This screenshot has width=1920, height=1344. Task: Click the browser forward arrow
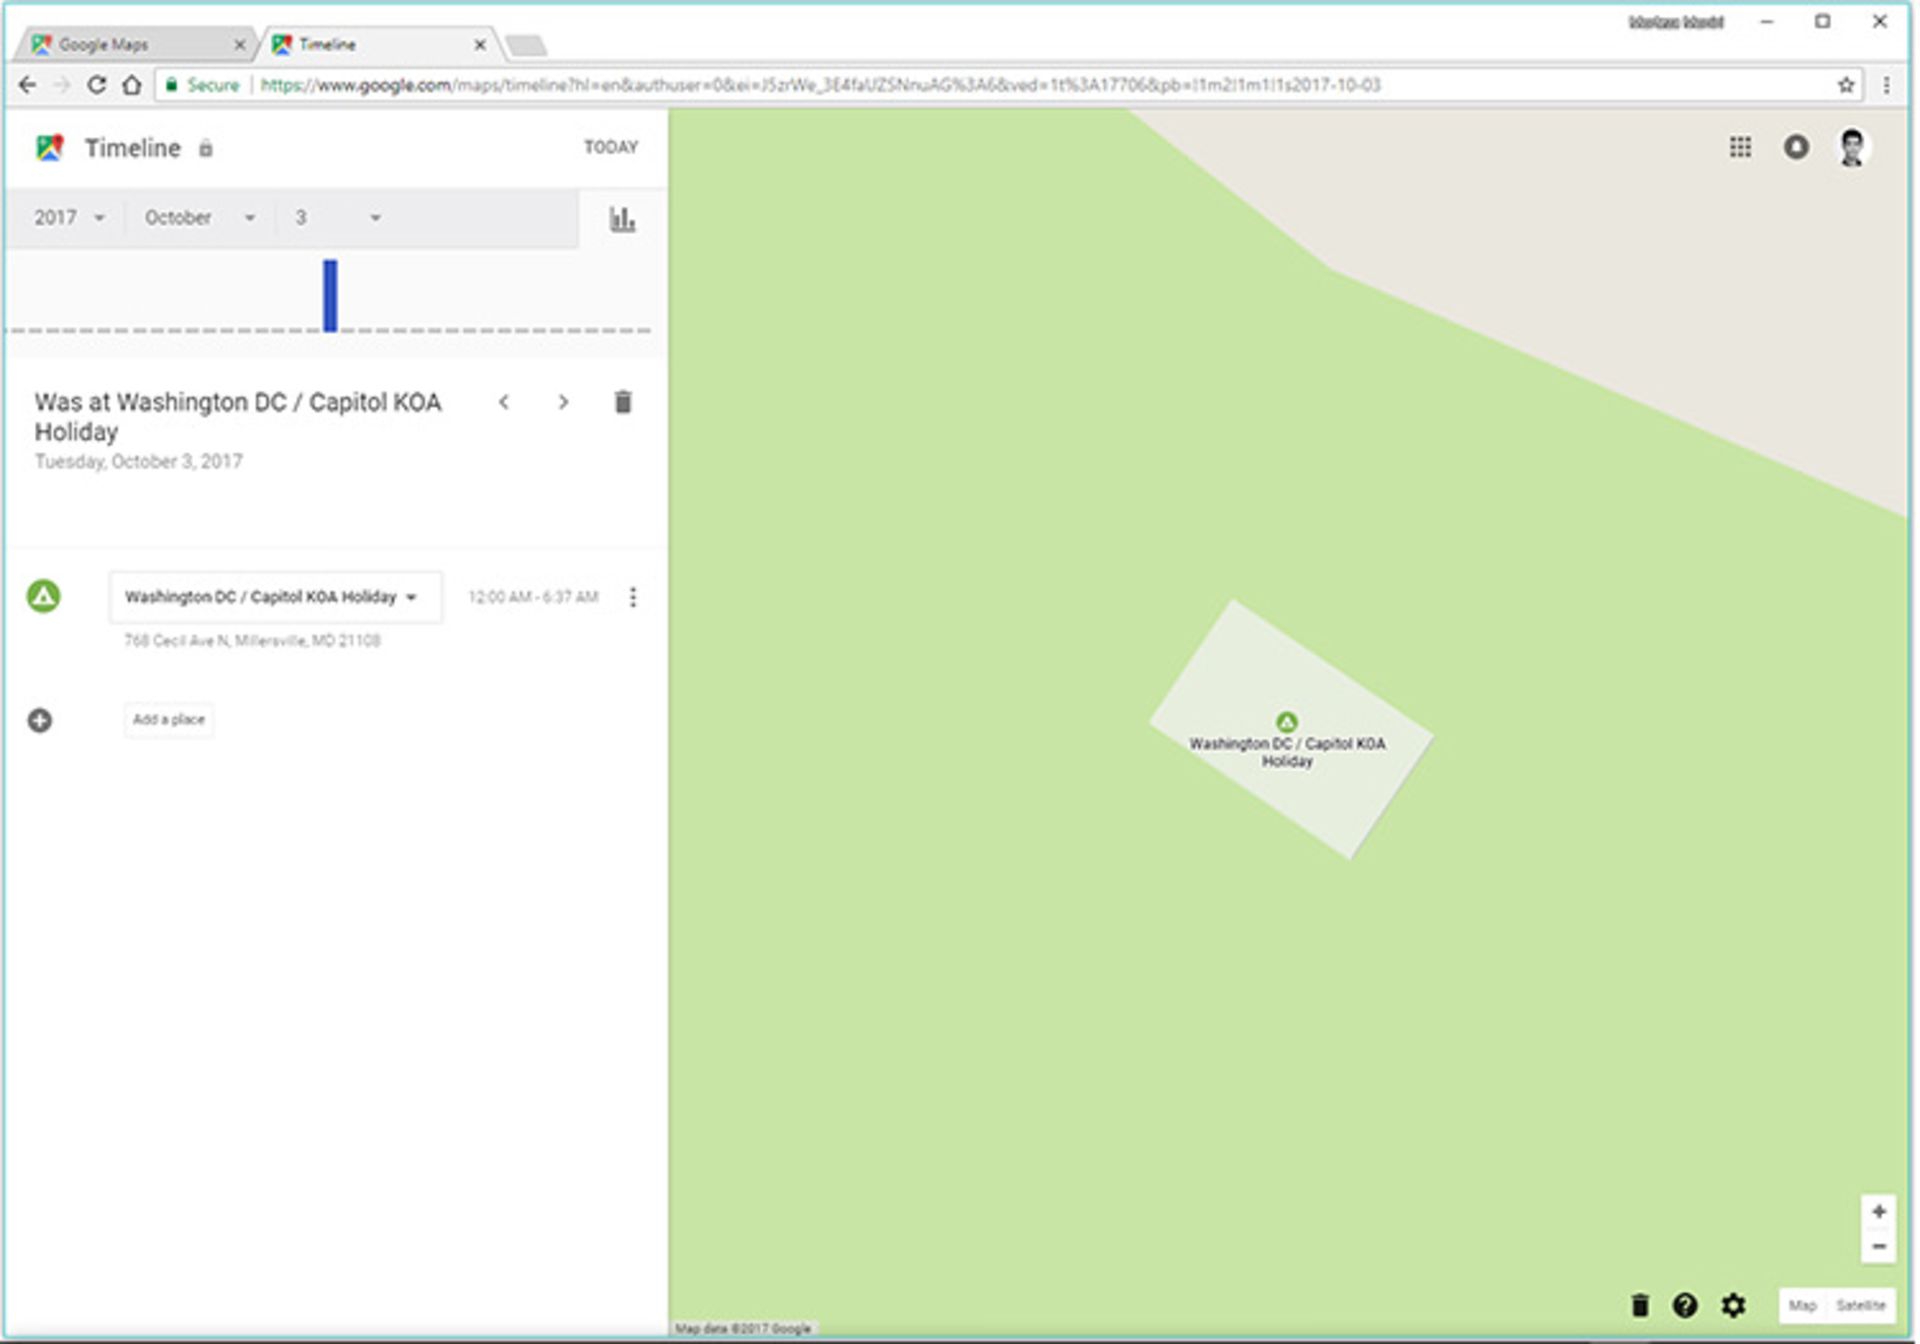pos(62,85)
